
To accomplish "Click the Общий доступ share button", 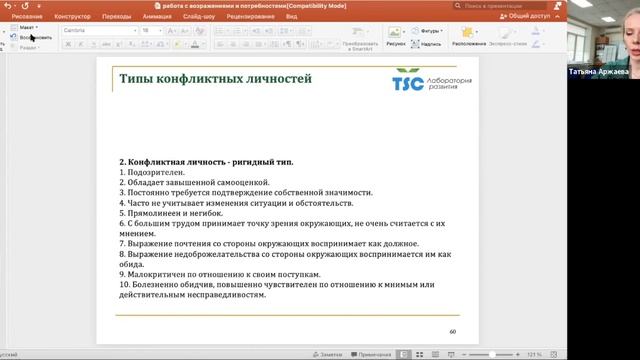I will (525, 16).
